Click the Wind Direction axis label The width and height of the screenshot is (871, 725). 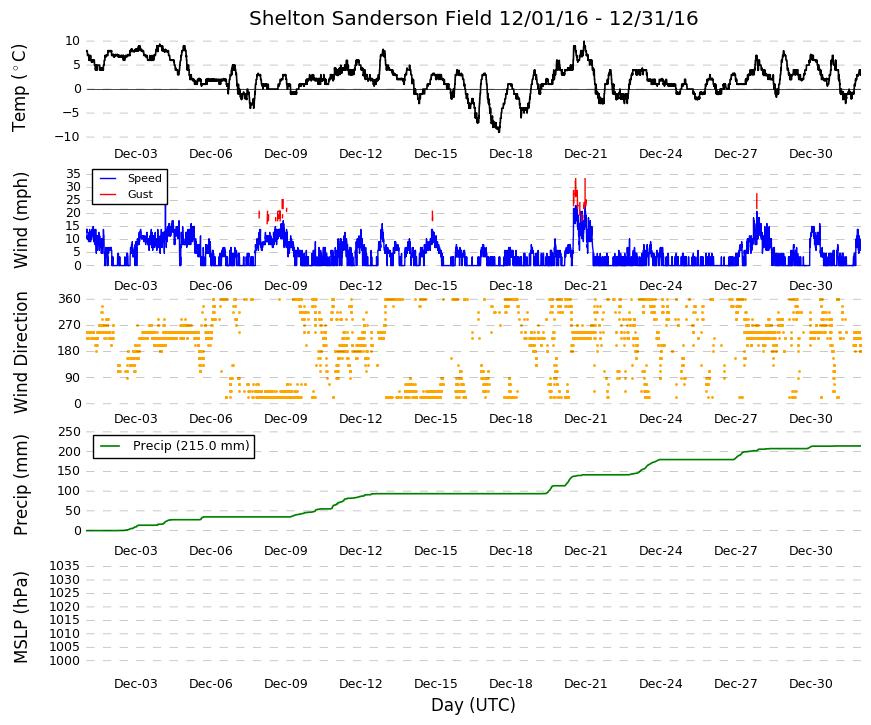(20, 352)
